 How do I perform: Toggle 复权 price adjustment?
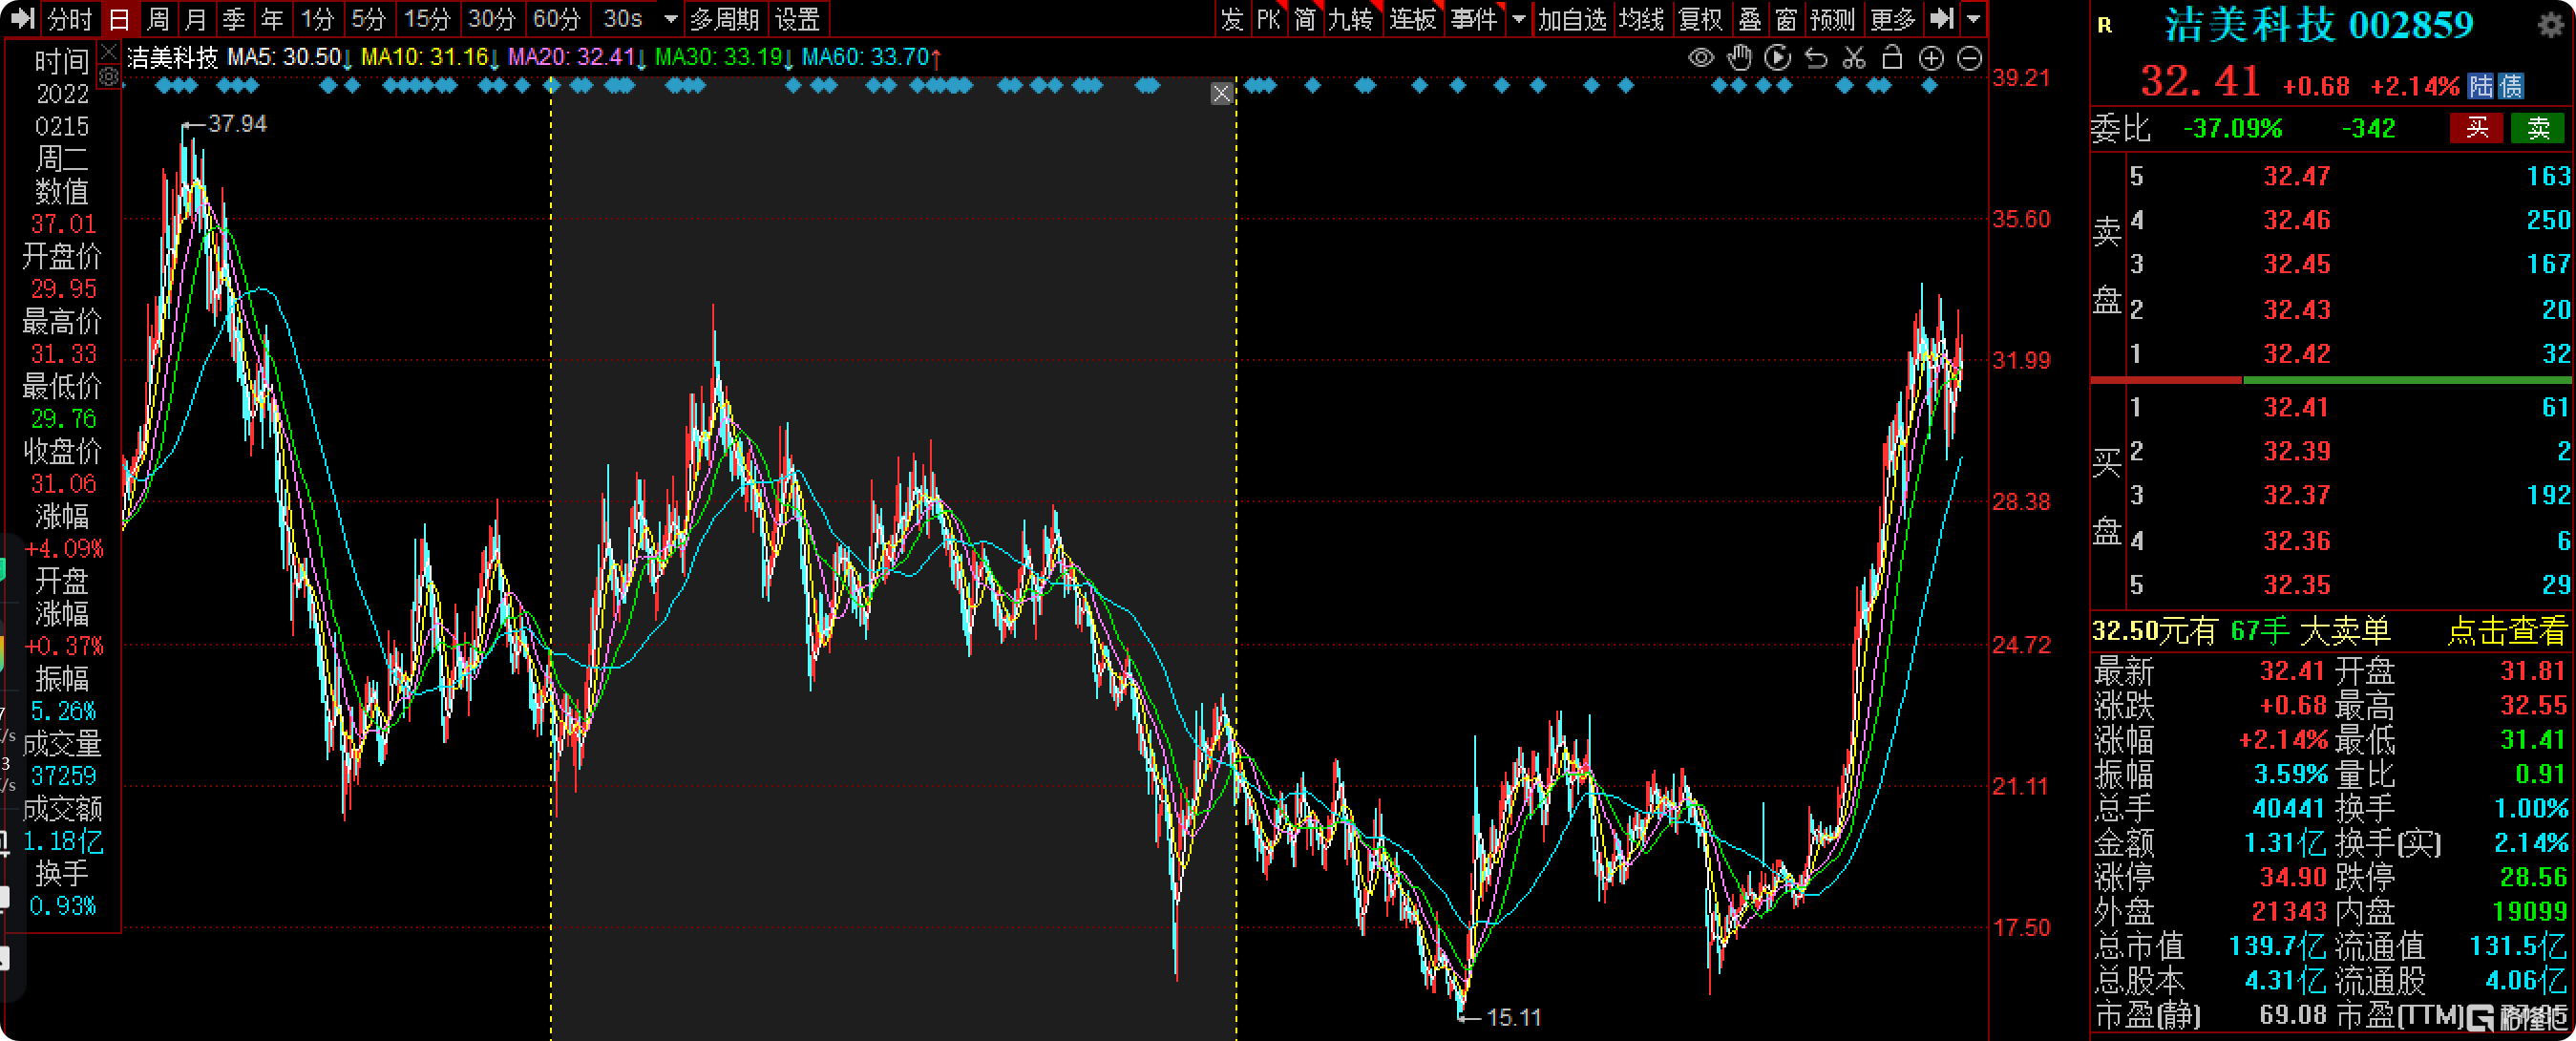point(1700,19)
